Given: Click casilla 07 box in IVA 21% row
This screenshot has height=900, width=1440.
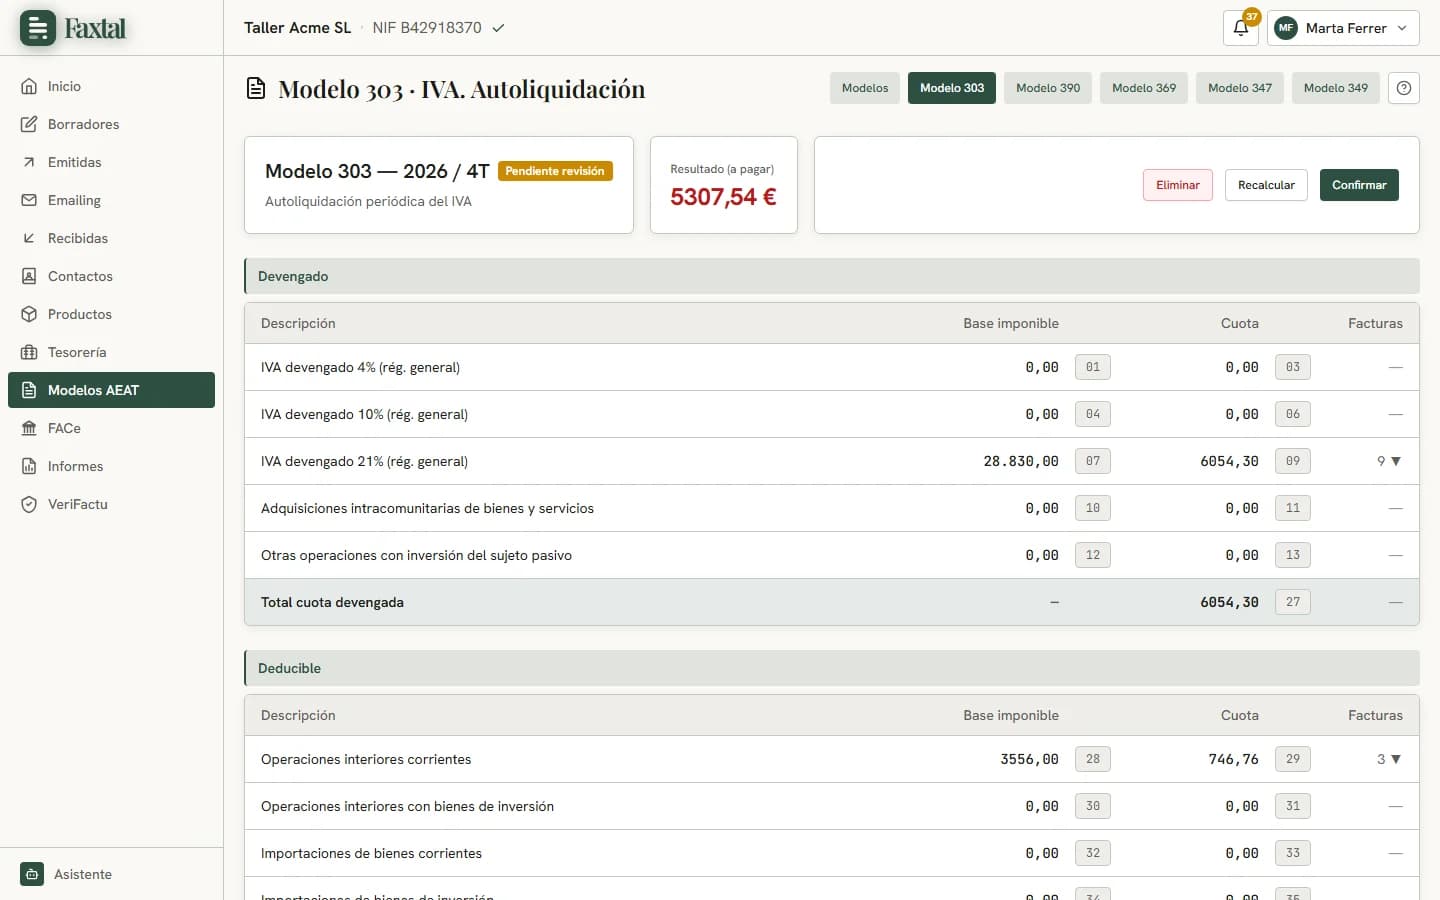Looking at the screenshot, I should click(x=1093, y=461).
